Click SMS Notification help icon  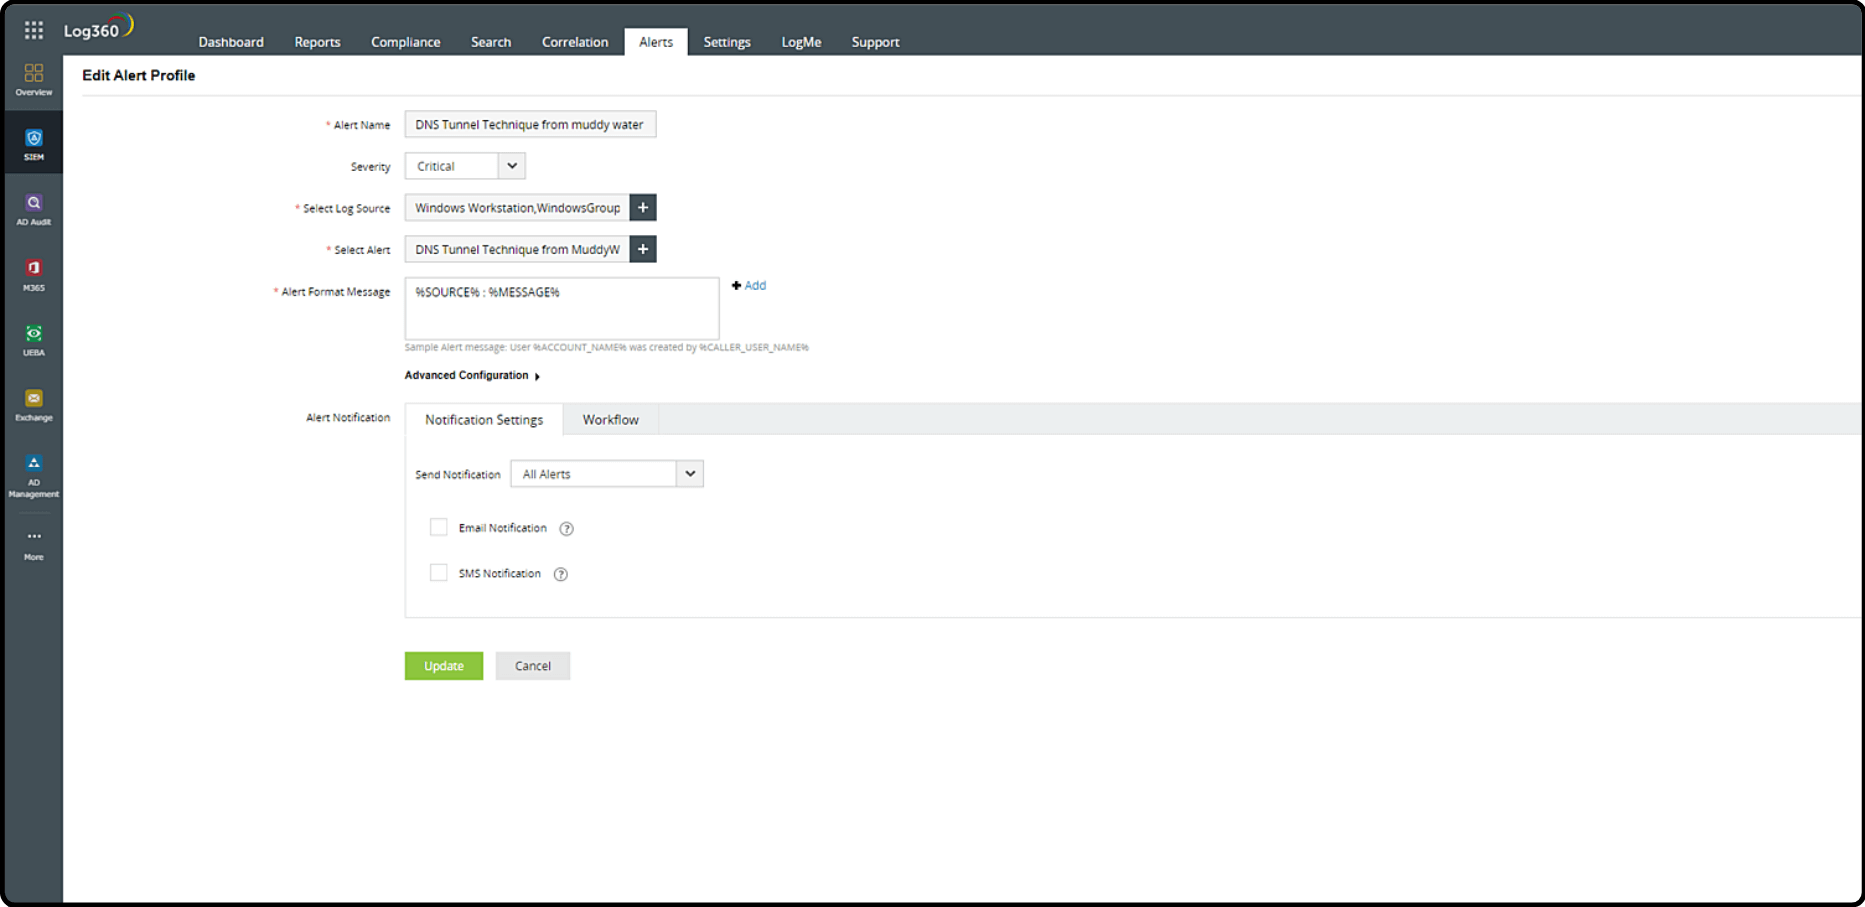pyautogui.click(x=561, y=574)
